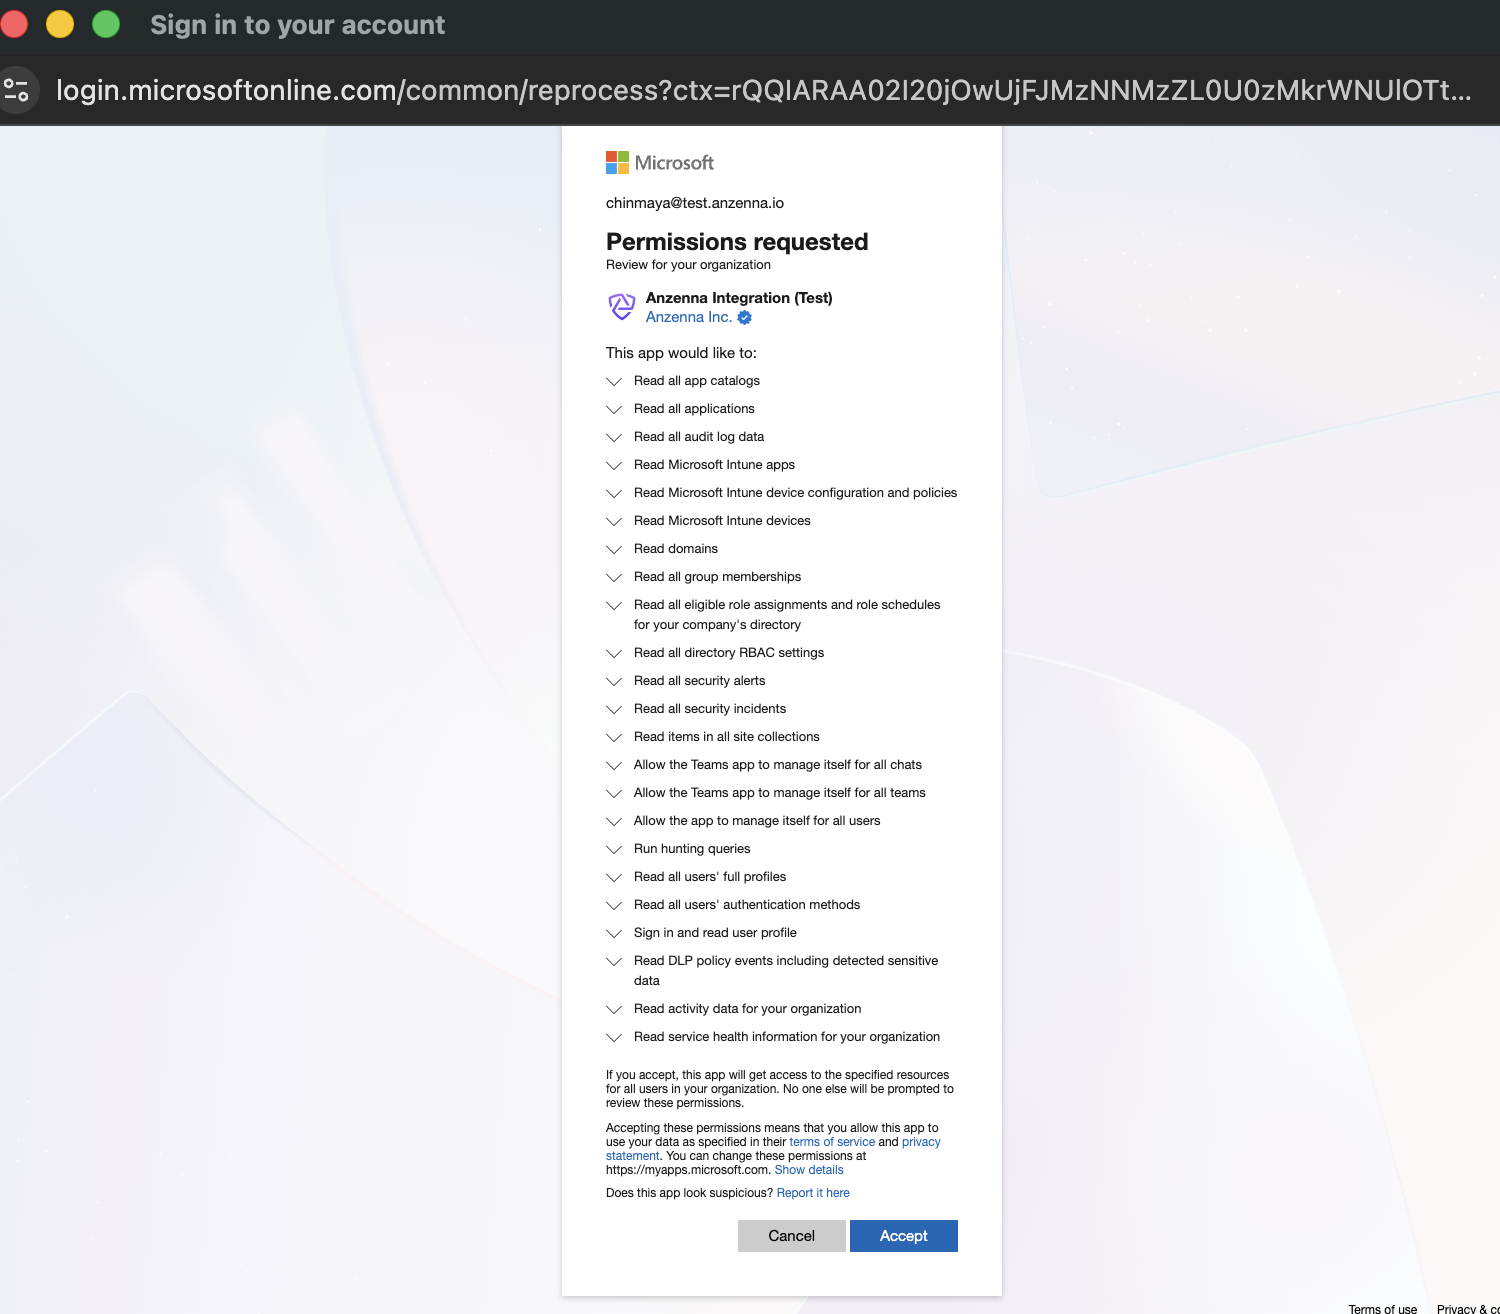Expand the Read Microsoft Intune devices permission
The image size is (1500, 1314).
click(614, 521)
